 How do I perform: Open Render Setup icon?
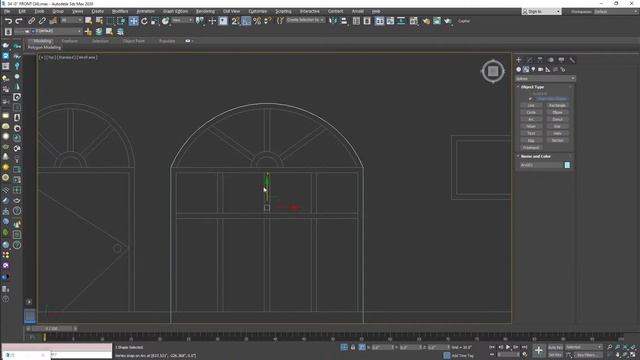click(426, 21)
